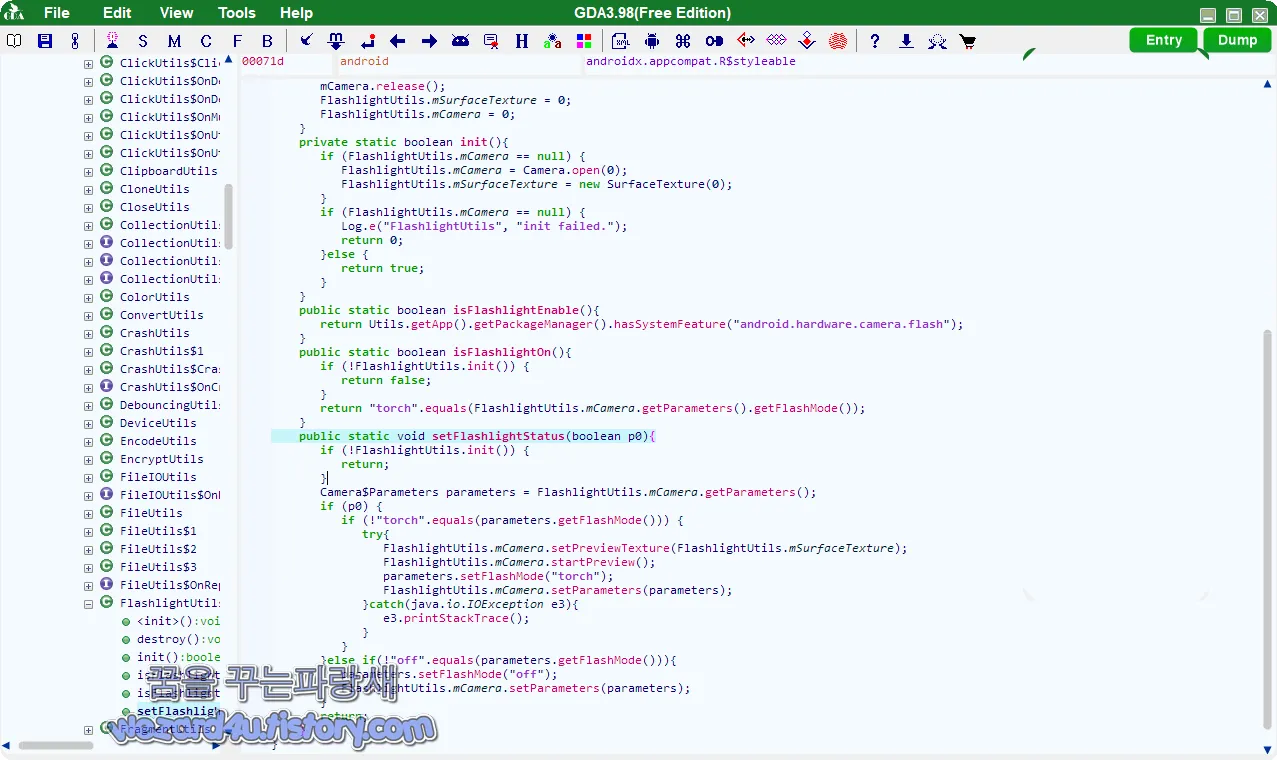The image size is (1277, 760).
Task: Click the Android robot toolbar icon
Action: click(x=652, y=41)
